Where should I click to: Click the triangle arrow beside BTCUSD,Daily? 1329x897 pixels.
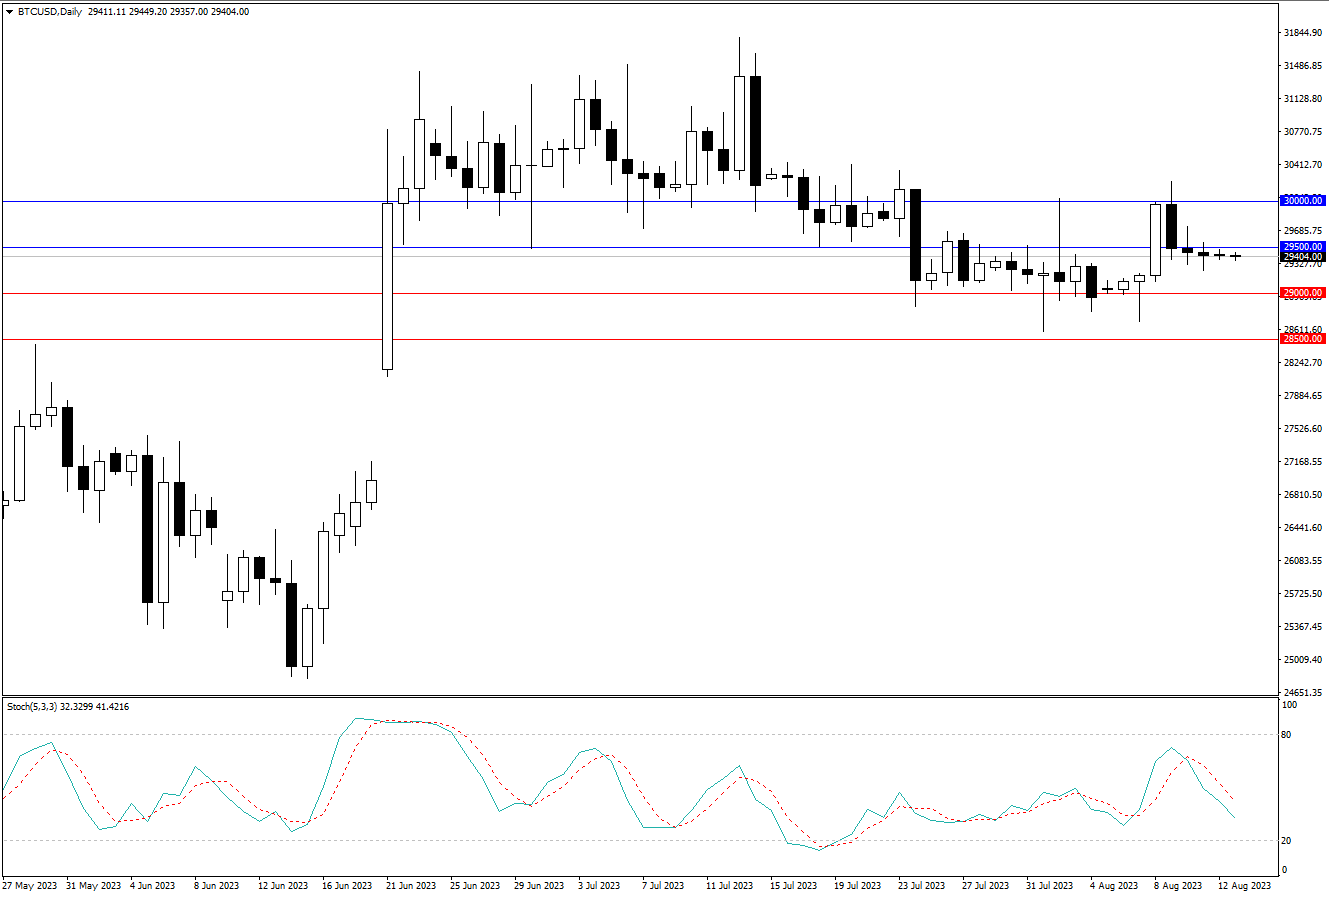(x=9, y=12)
